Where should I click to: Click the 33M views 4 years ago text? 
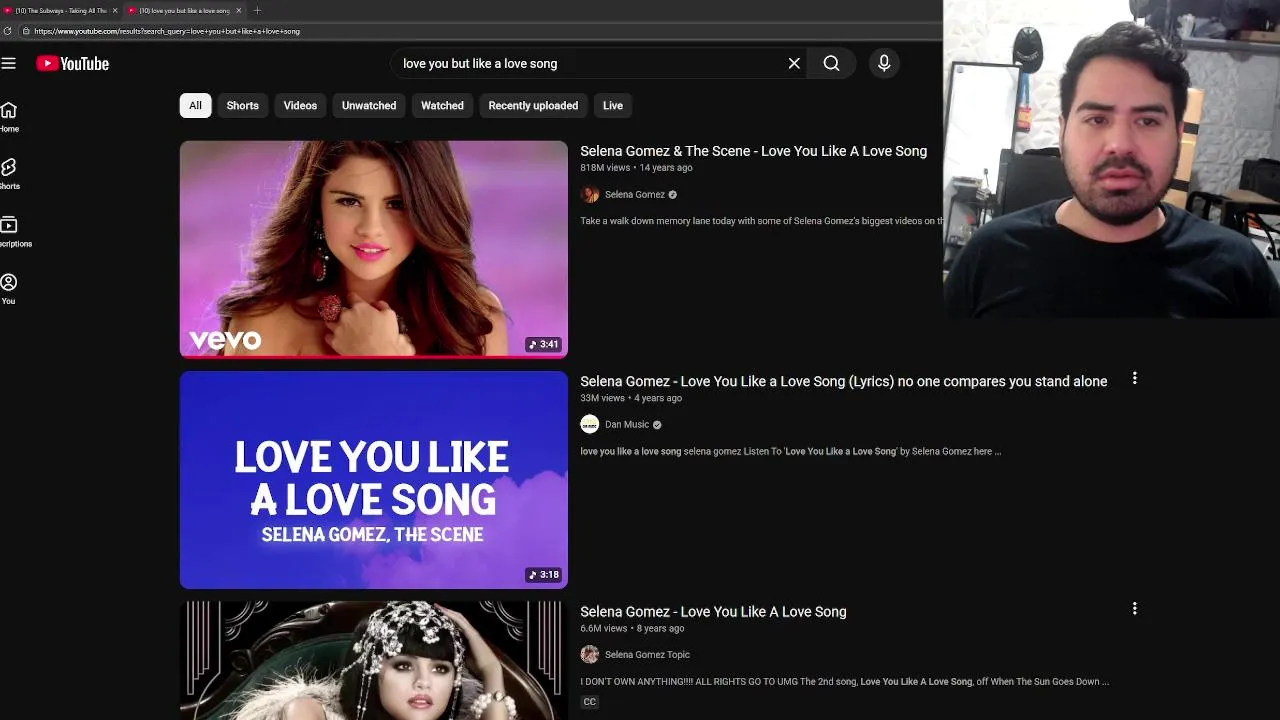(631, 398)
